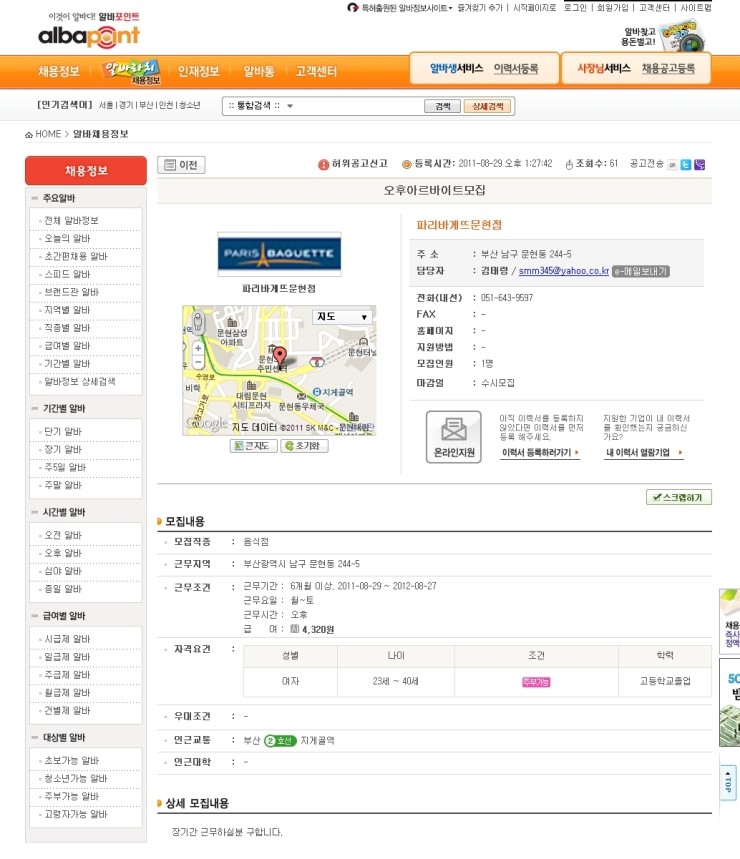The width and height of the screenshot is (740, 859).
Task: Click the purple phone share icon
Action: tap(699, 164)
